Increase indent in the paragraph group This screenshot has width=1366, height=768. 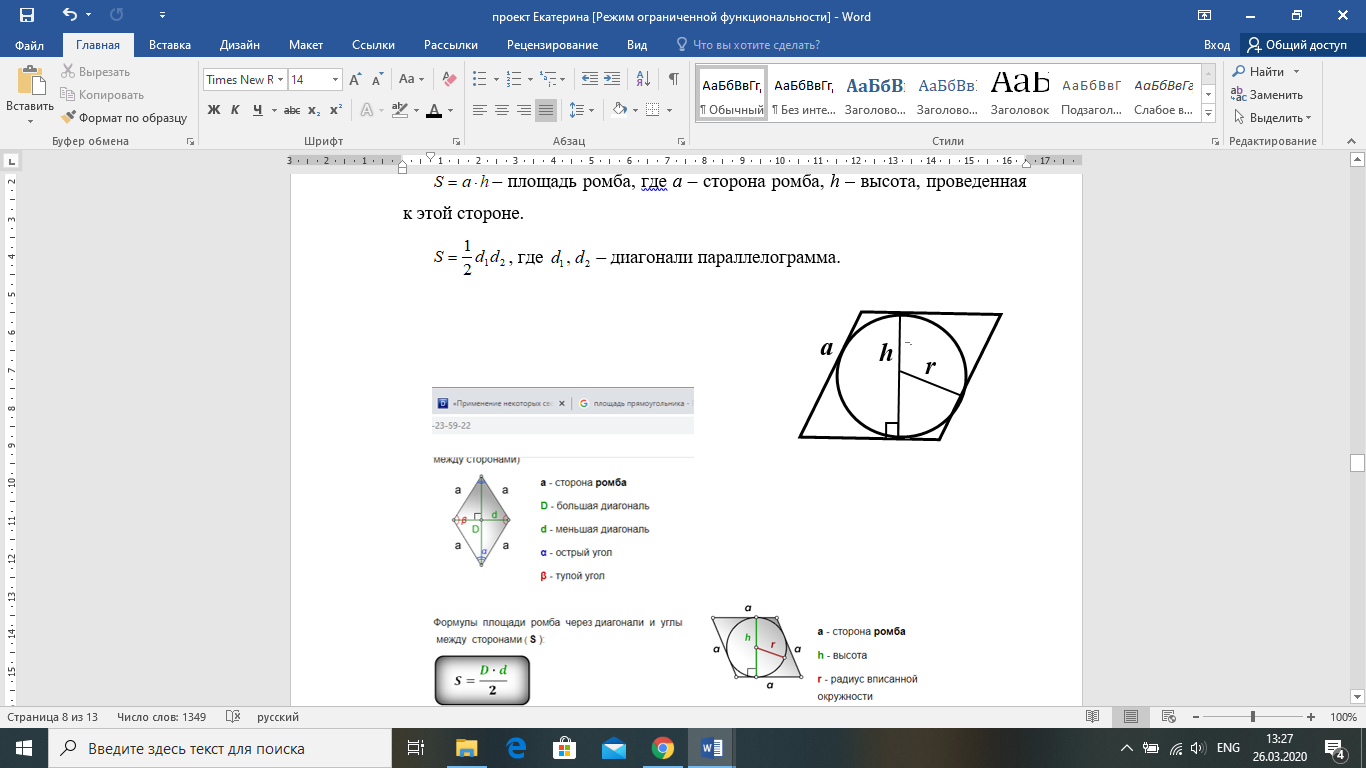(612, 79)
